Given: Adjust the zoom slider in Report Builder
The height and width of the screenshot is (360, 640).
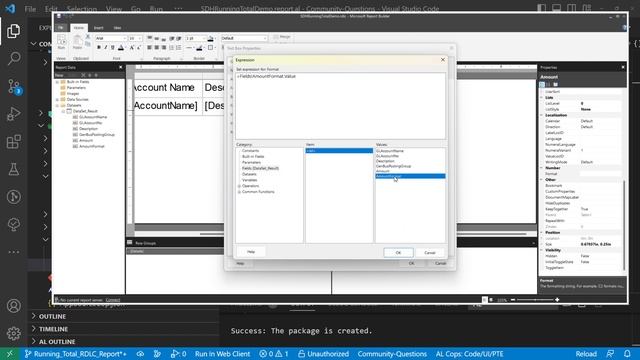Looking at the screenshot, I should pos(535,300).
